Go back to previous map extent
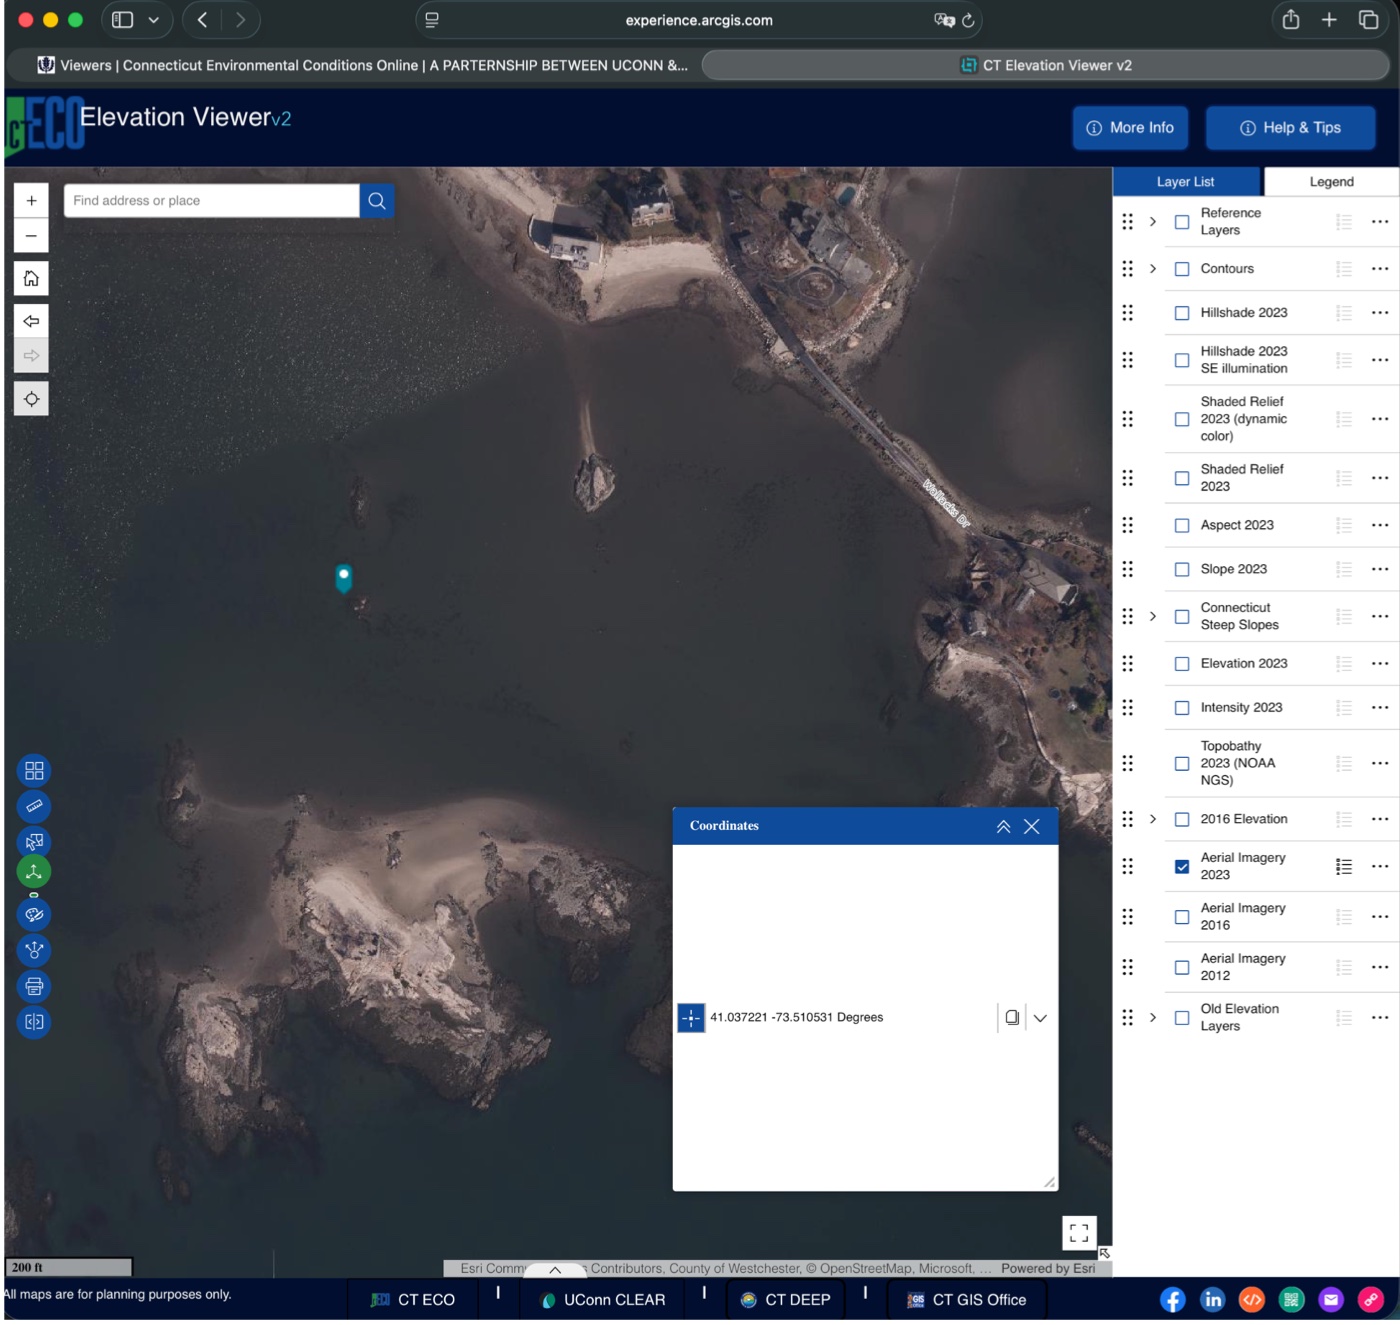 (x=31, y=321)
